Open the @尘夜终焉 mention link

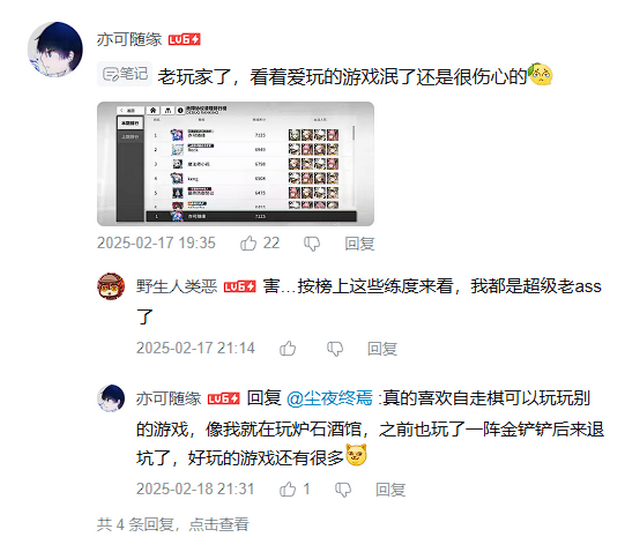[x=329, y=398]
